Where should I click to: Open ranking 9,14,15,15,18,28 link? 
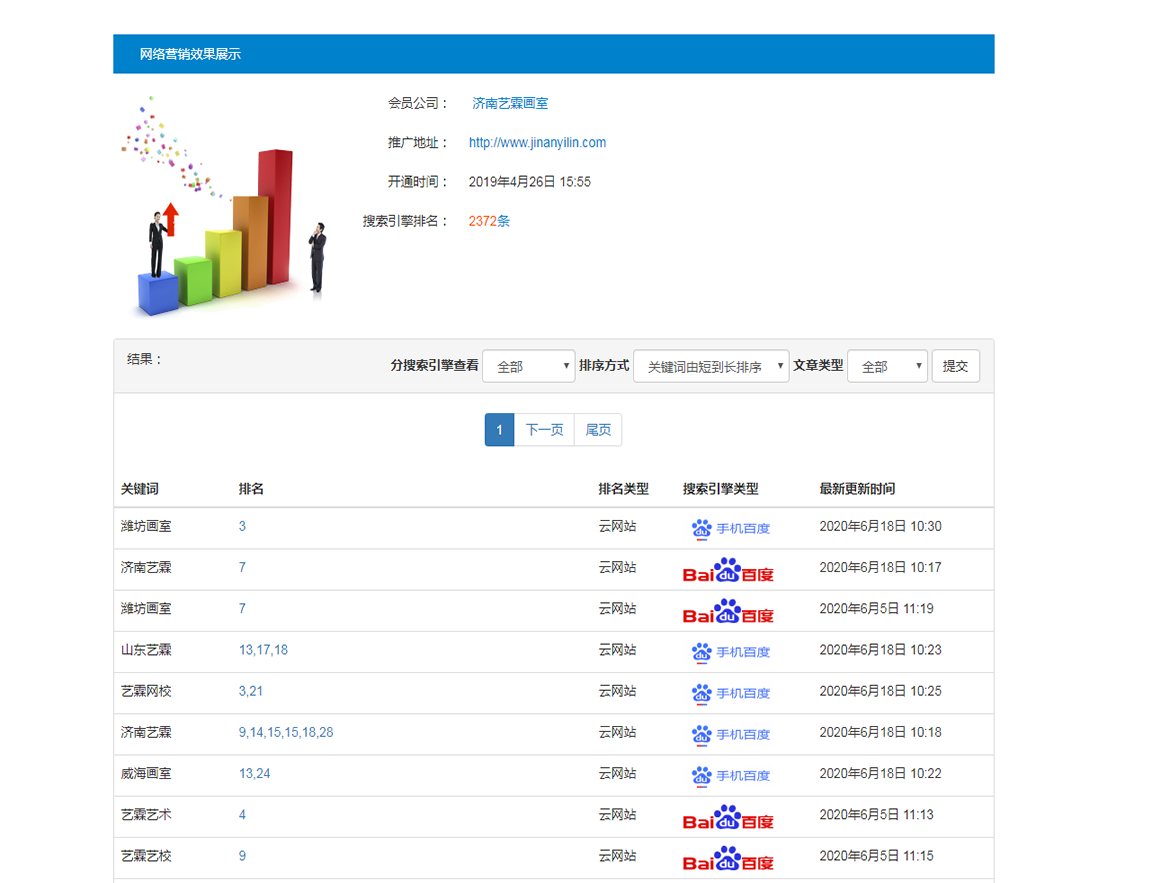tap(286, 732)
